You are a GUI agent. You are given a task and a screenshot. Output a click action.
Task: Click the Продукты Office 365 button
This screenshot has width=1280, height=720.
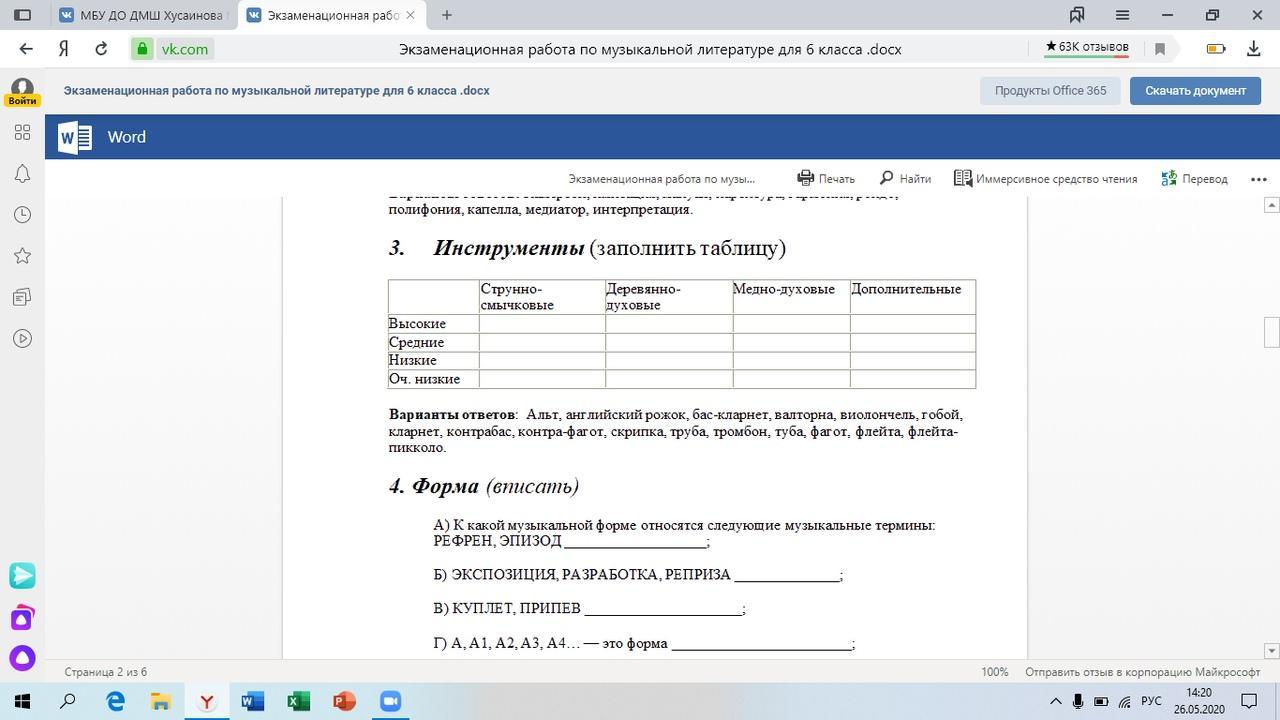point(1050,90)
